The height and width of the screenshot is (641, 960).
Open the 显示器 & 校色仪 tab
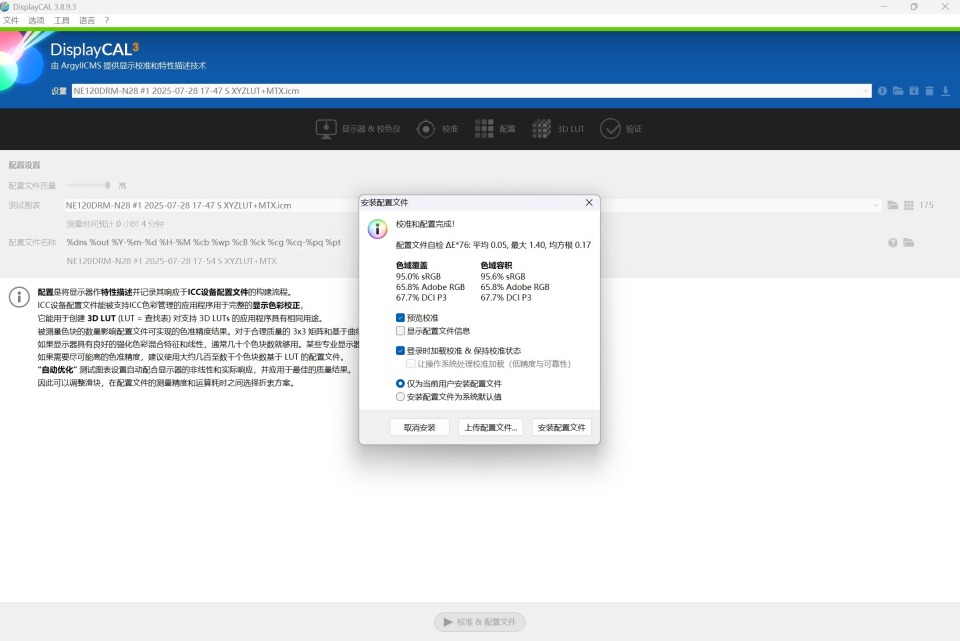(x=358, y=129)
